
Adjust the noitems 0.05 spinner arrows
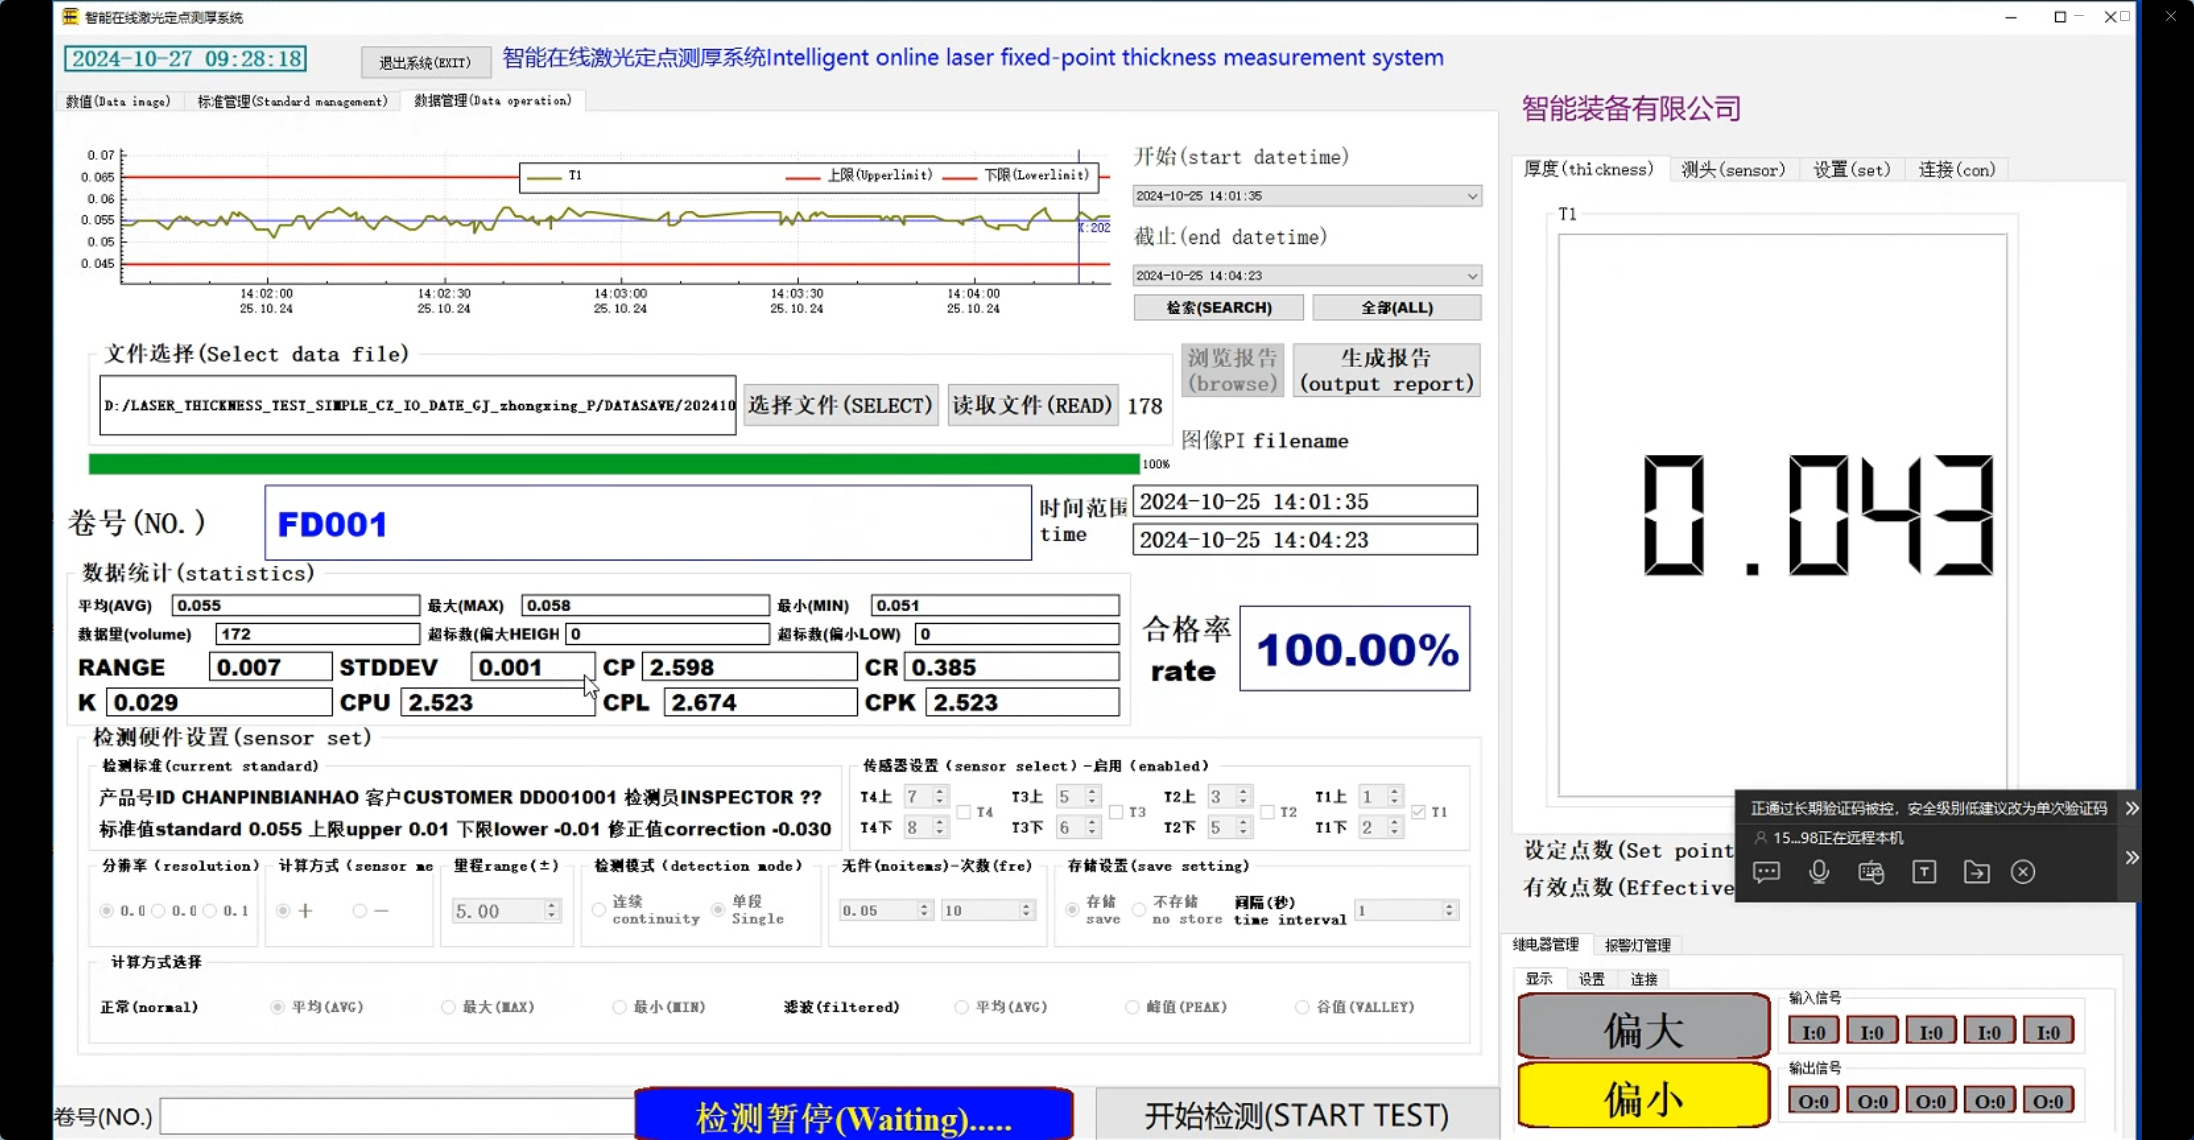pyautogui.click(x=924, y=910)
